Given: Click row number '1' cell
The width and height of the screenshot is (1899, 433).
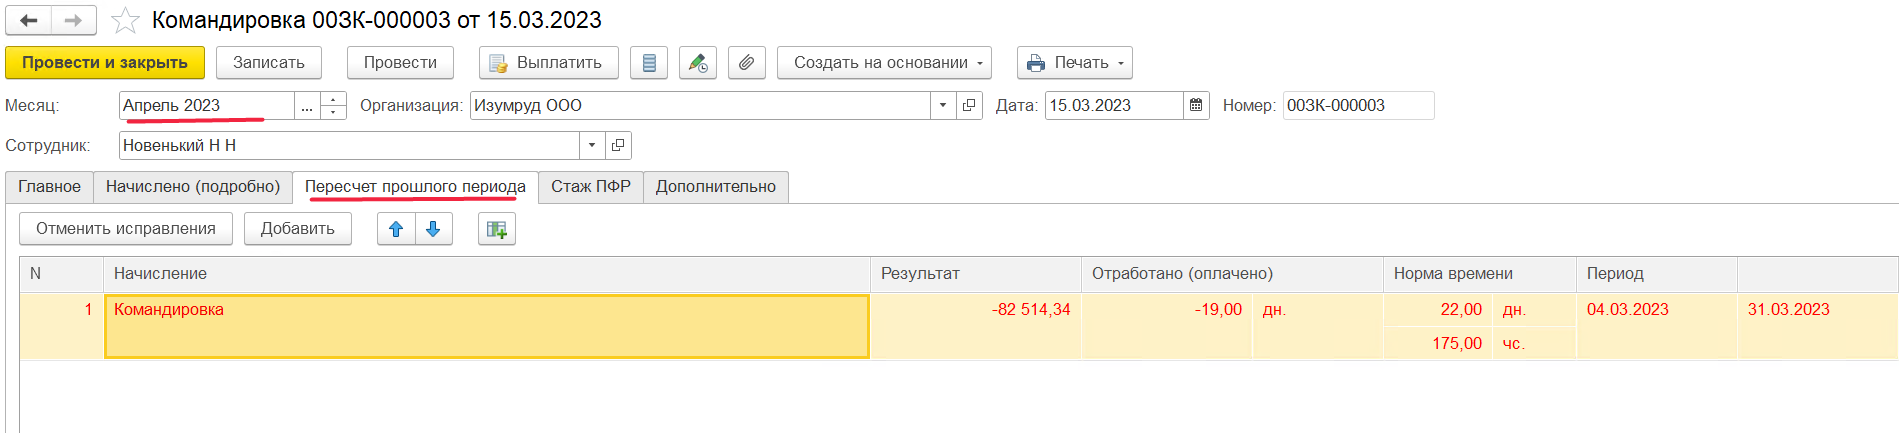Looking at the screenshot, I should (62, 326).
